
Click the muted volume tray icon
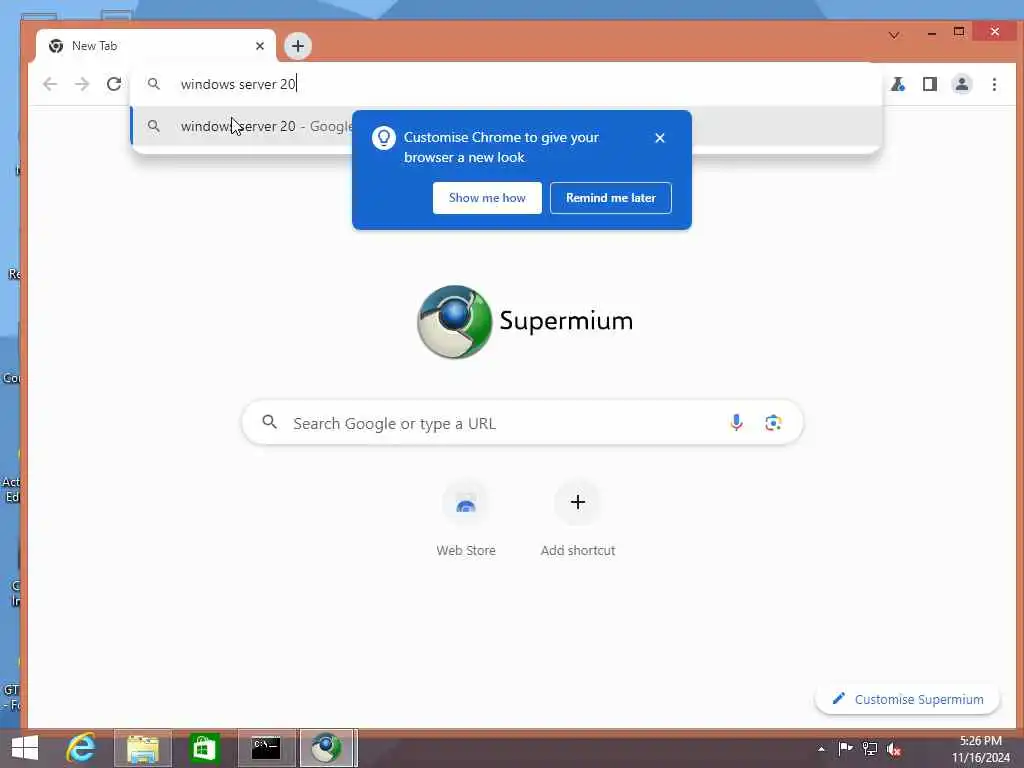pos(894,749)
